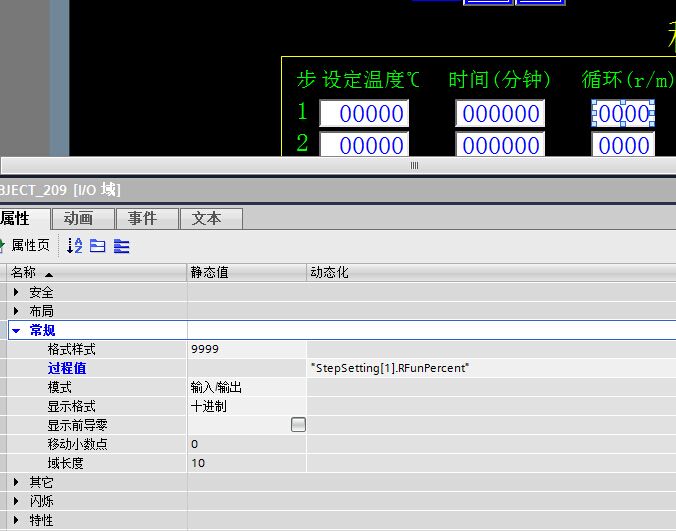Select the 移动小数点 property row label
The height and width of the screenshot is (531, 676).
click(x=78, y=444)
